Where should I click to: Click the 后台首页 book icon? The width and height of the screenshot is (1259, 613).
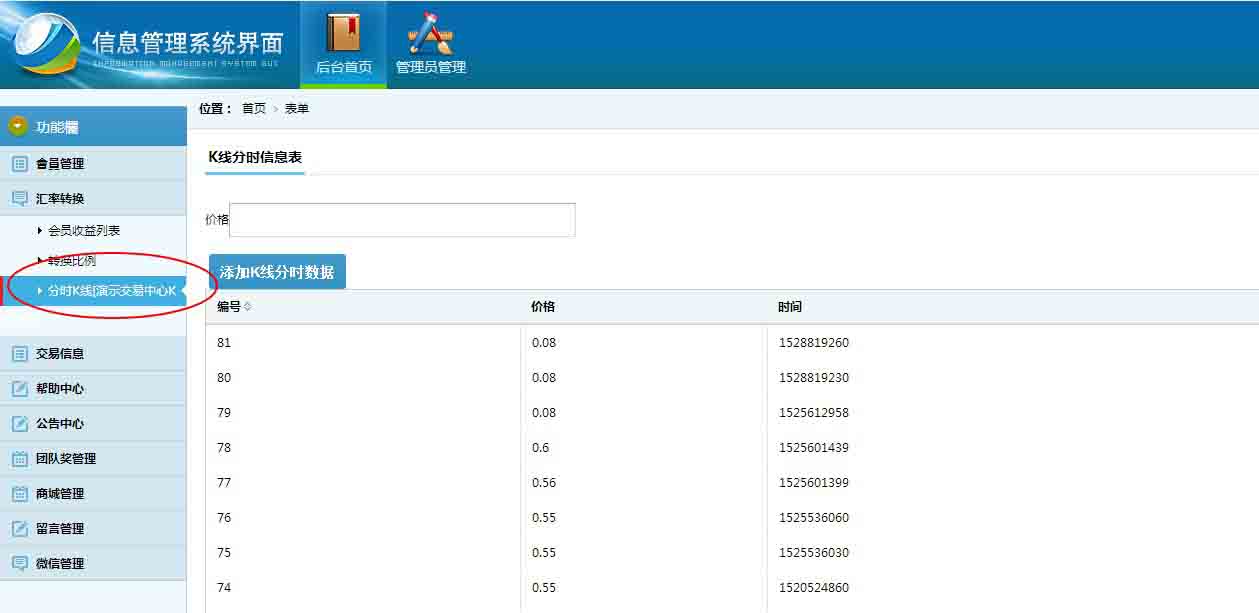pyautogui.click(x=343, y=33)
